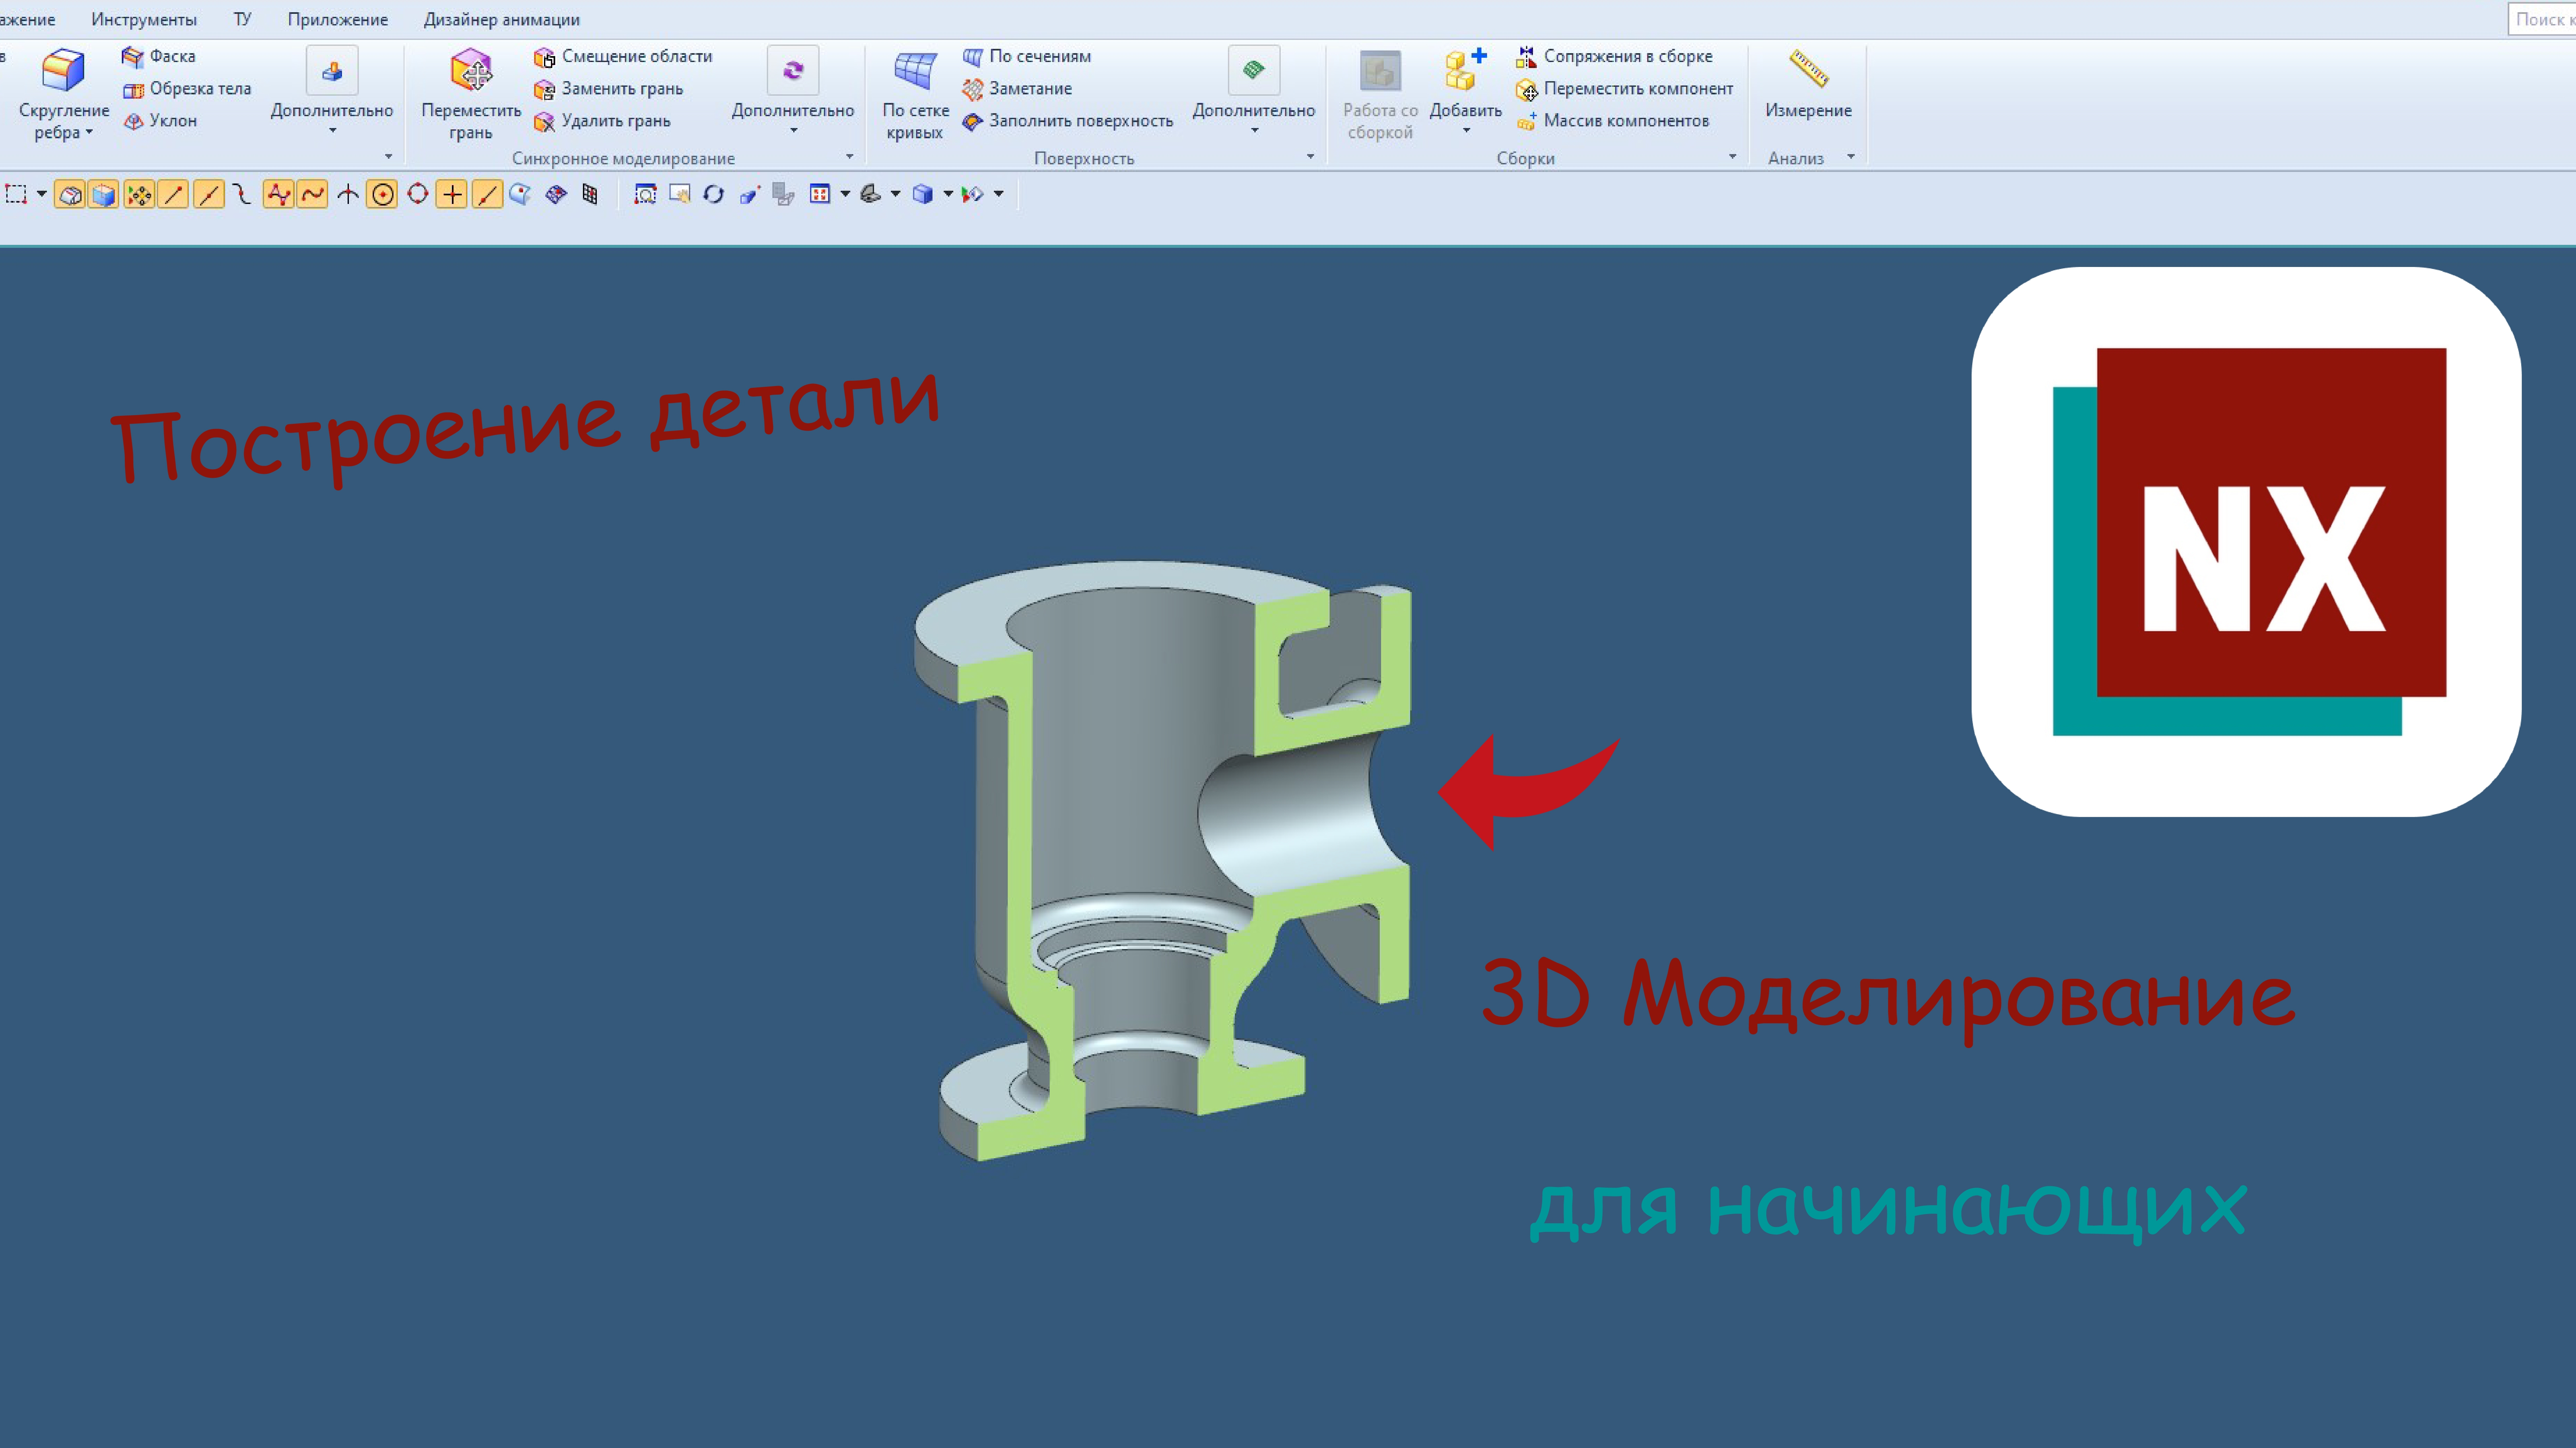Click the Добавить component icon
2576x1448 pixels.
coord(1465,70)
